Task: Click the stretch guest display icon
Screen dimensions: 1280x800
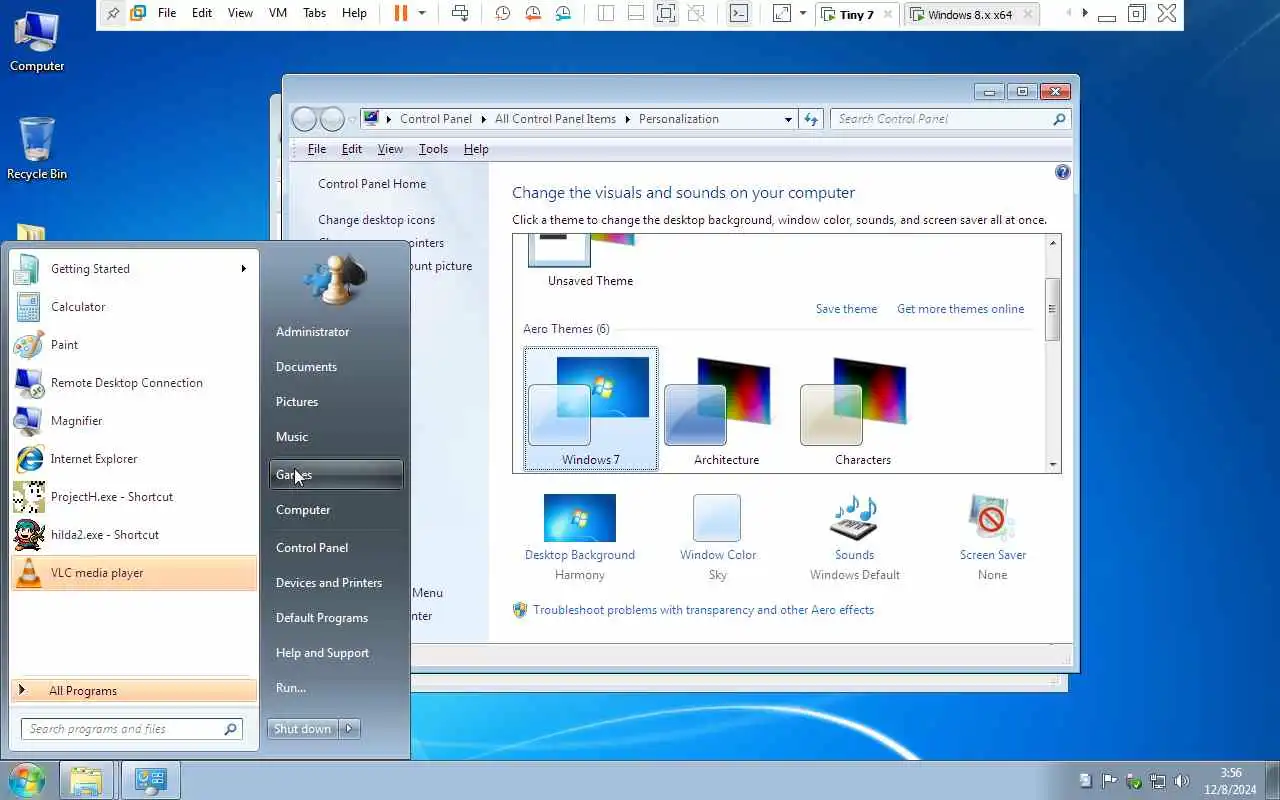Action: pos(782,13)
